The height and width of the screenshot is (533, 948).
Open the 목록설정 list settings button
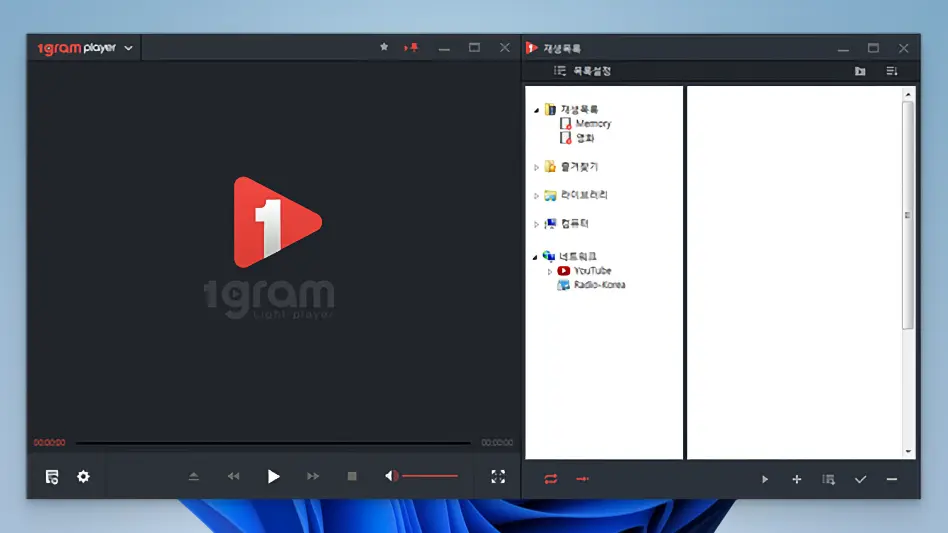[582, 71]
